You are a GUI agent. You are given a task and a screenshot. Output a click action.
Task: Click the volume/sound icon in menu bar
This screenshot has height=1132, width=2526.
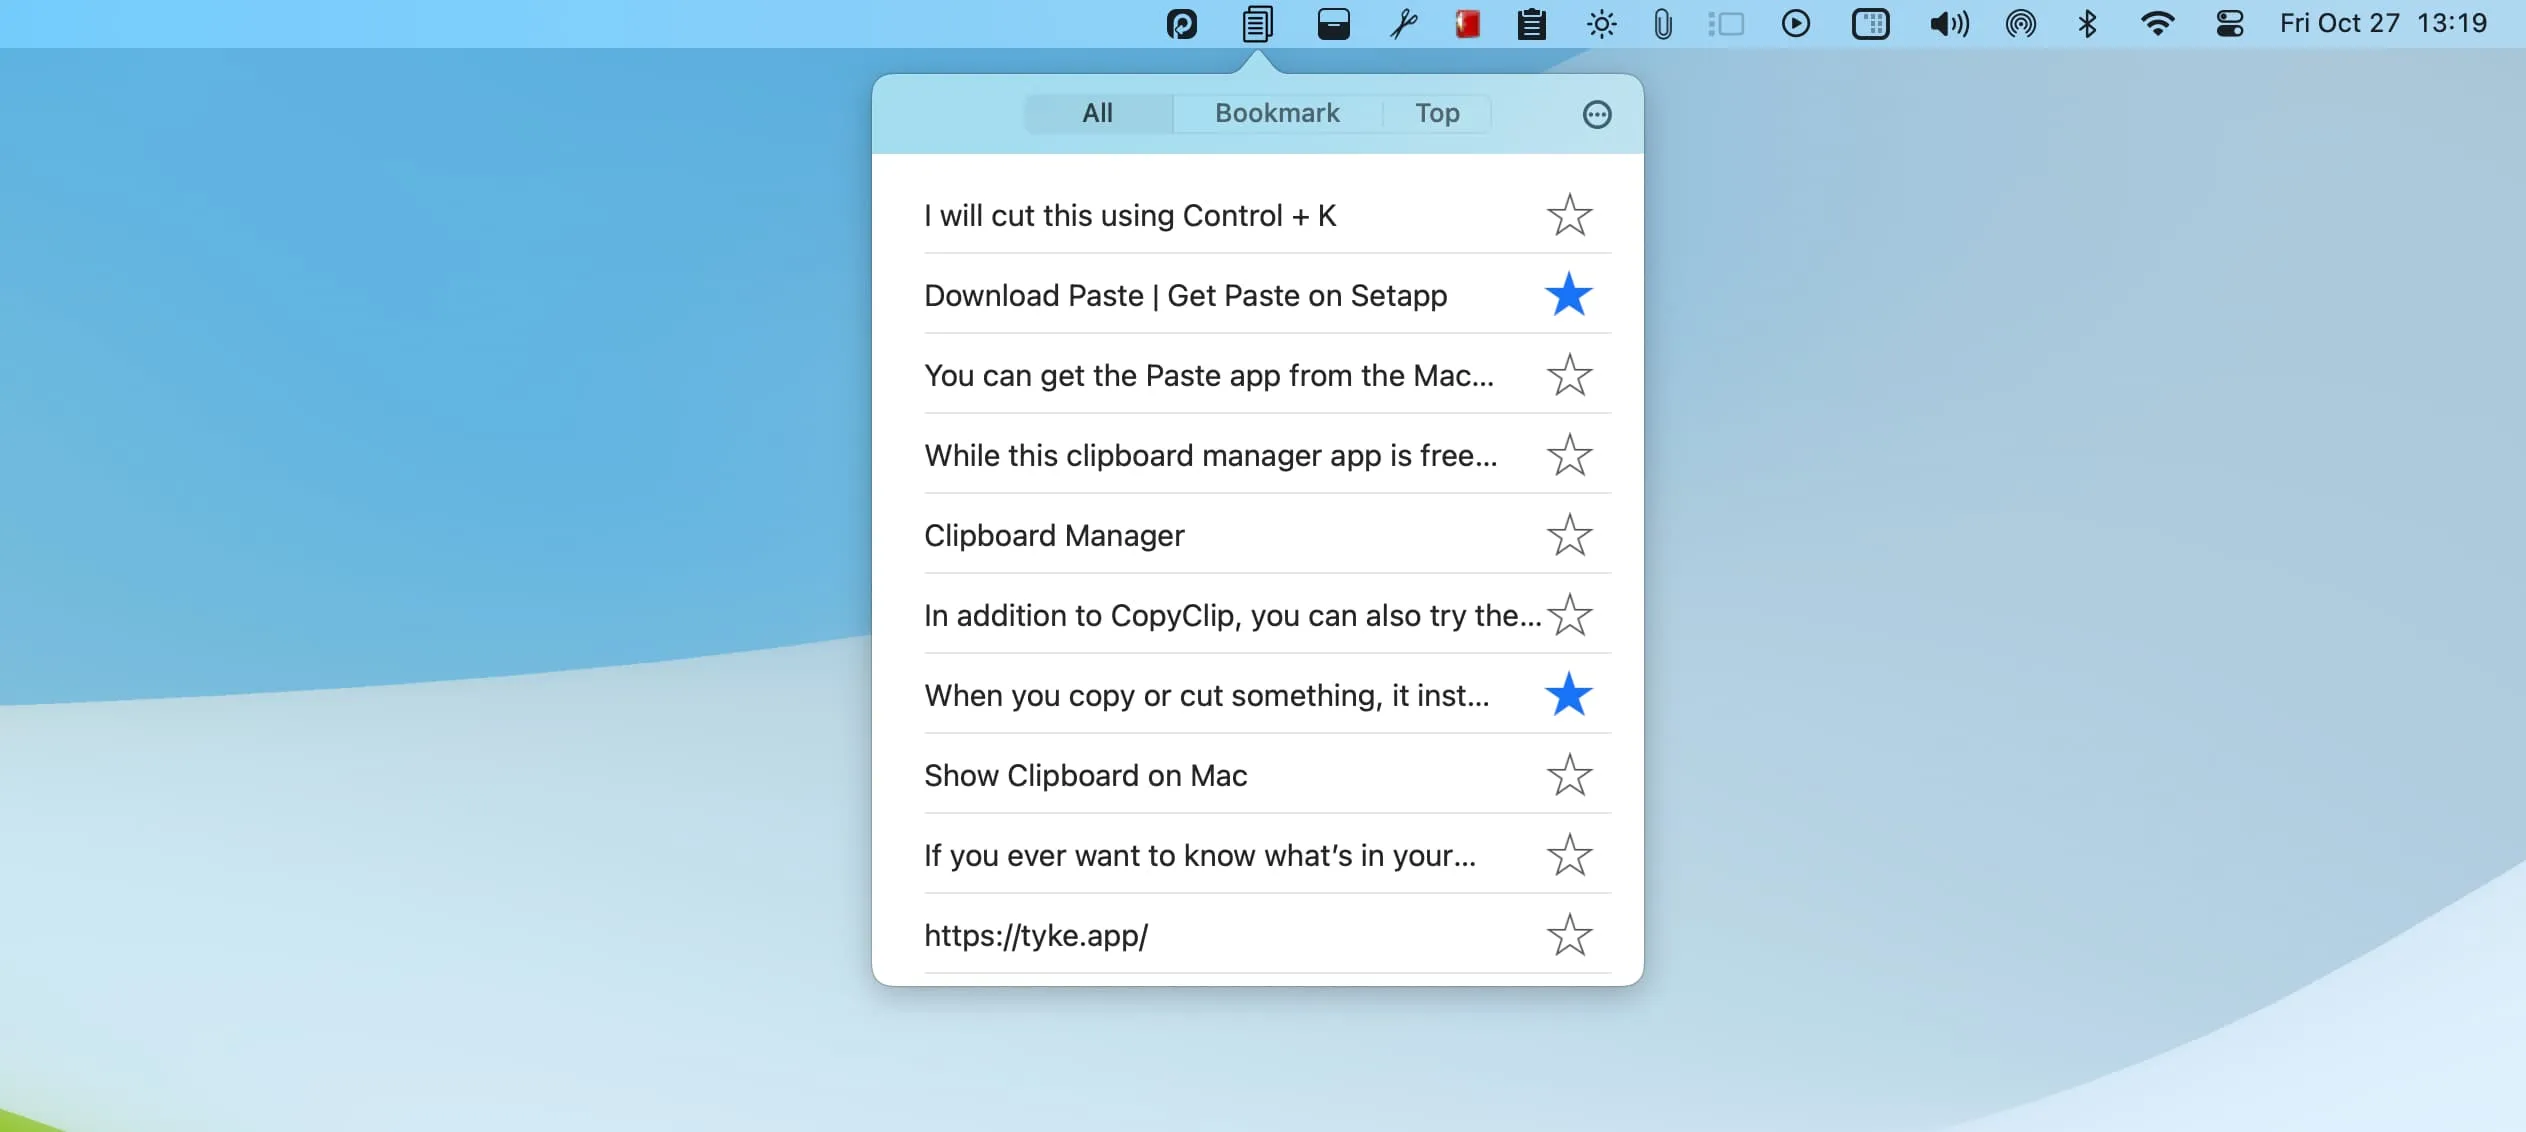click(1946, 23)
